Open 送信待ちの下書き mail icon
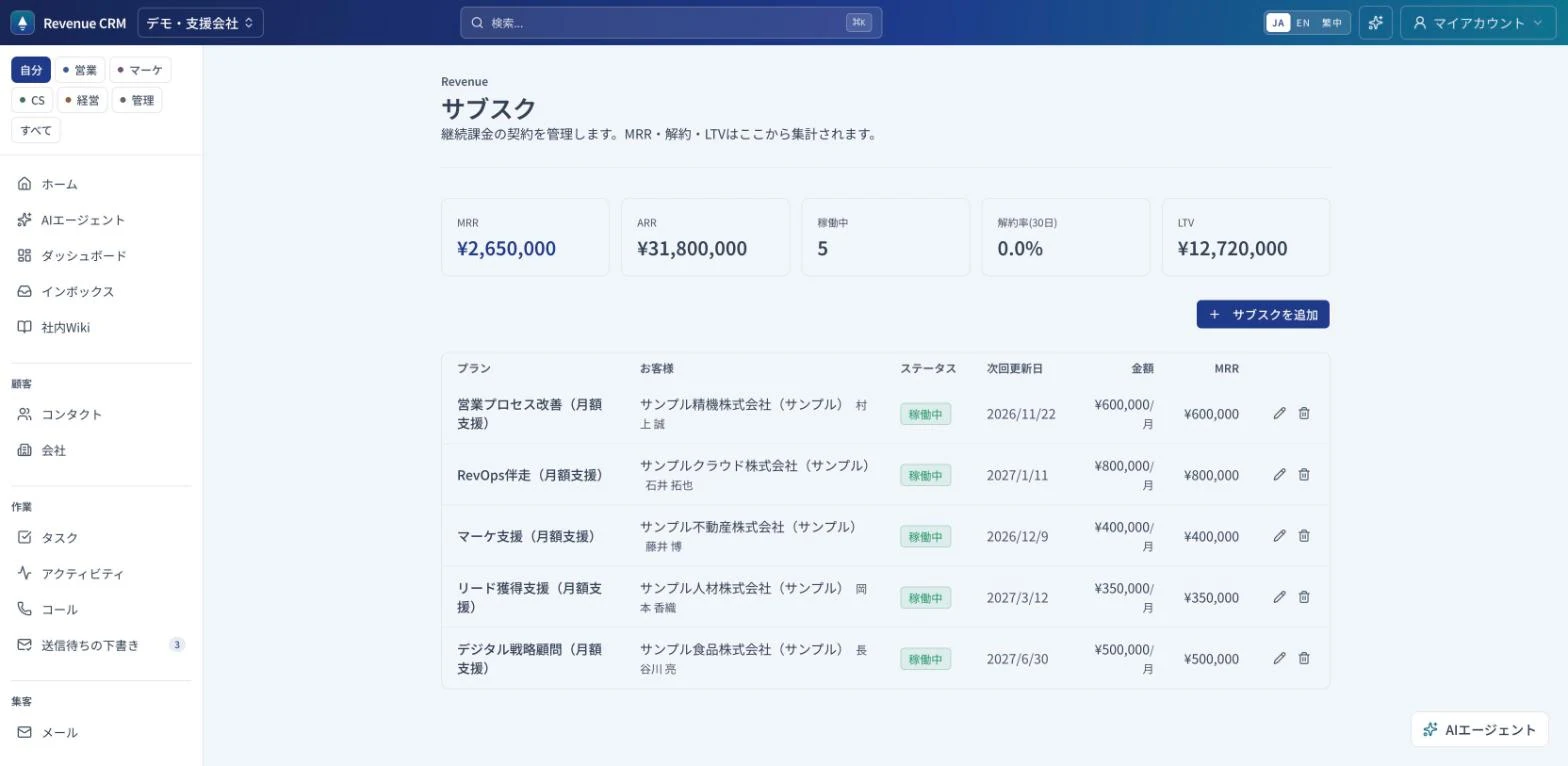1568x766 pixels. pos(24,645)
